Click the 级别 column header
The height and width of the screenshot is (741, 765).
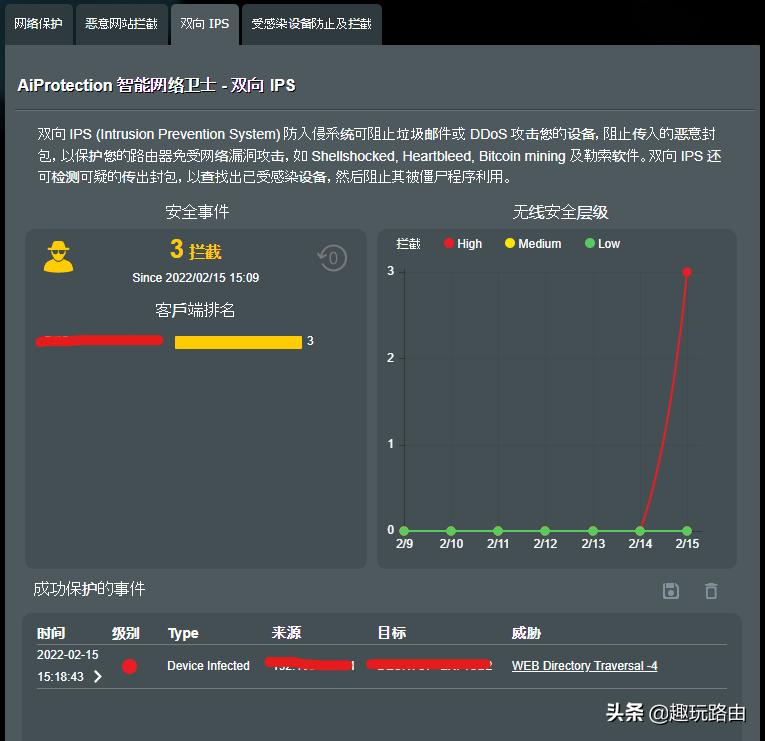tap(125, 633)
